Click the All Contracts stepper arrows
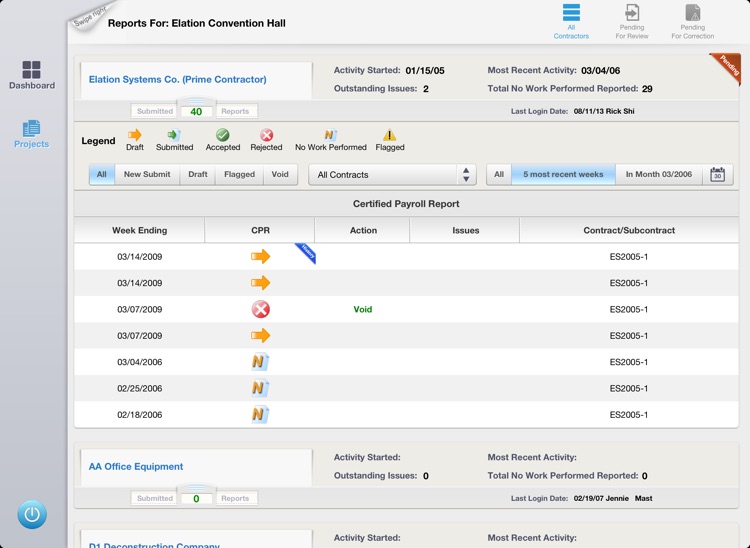750x548 pixels. tap(466, 175)
